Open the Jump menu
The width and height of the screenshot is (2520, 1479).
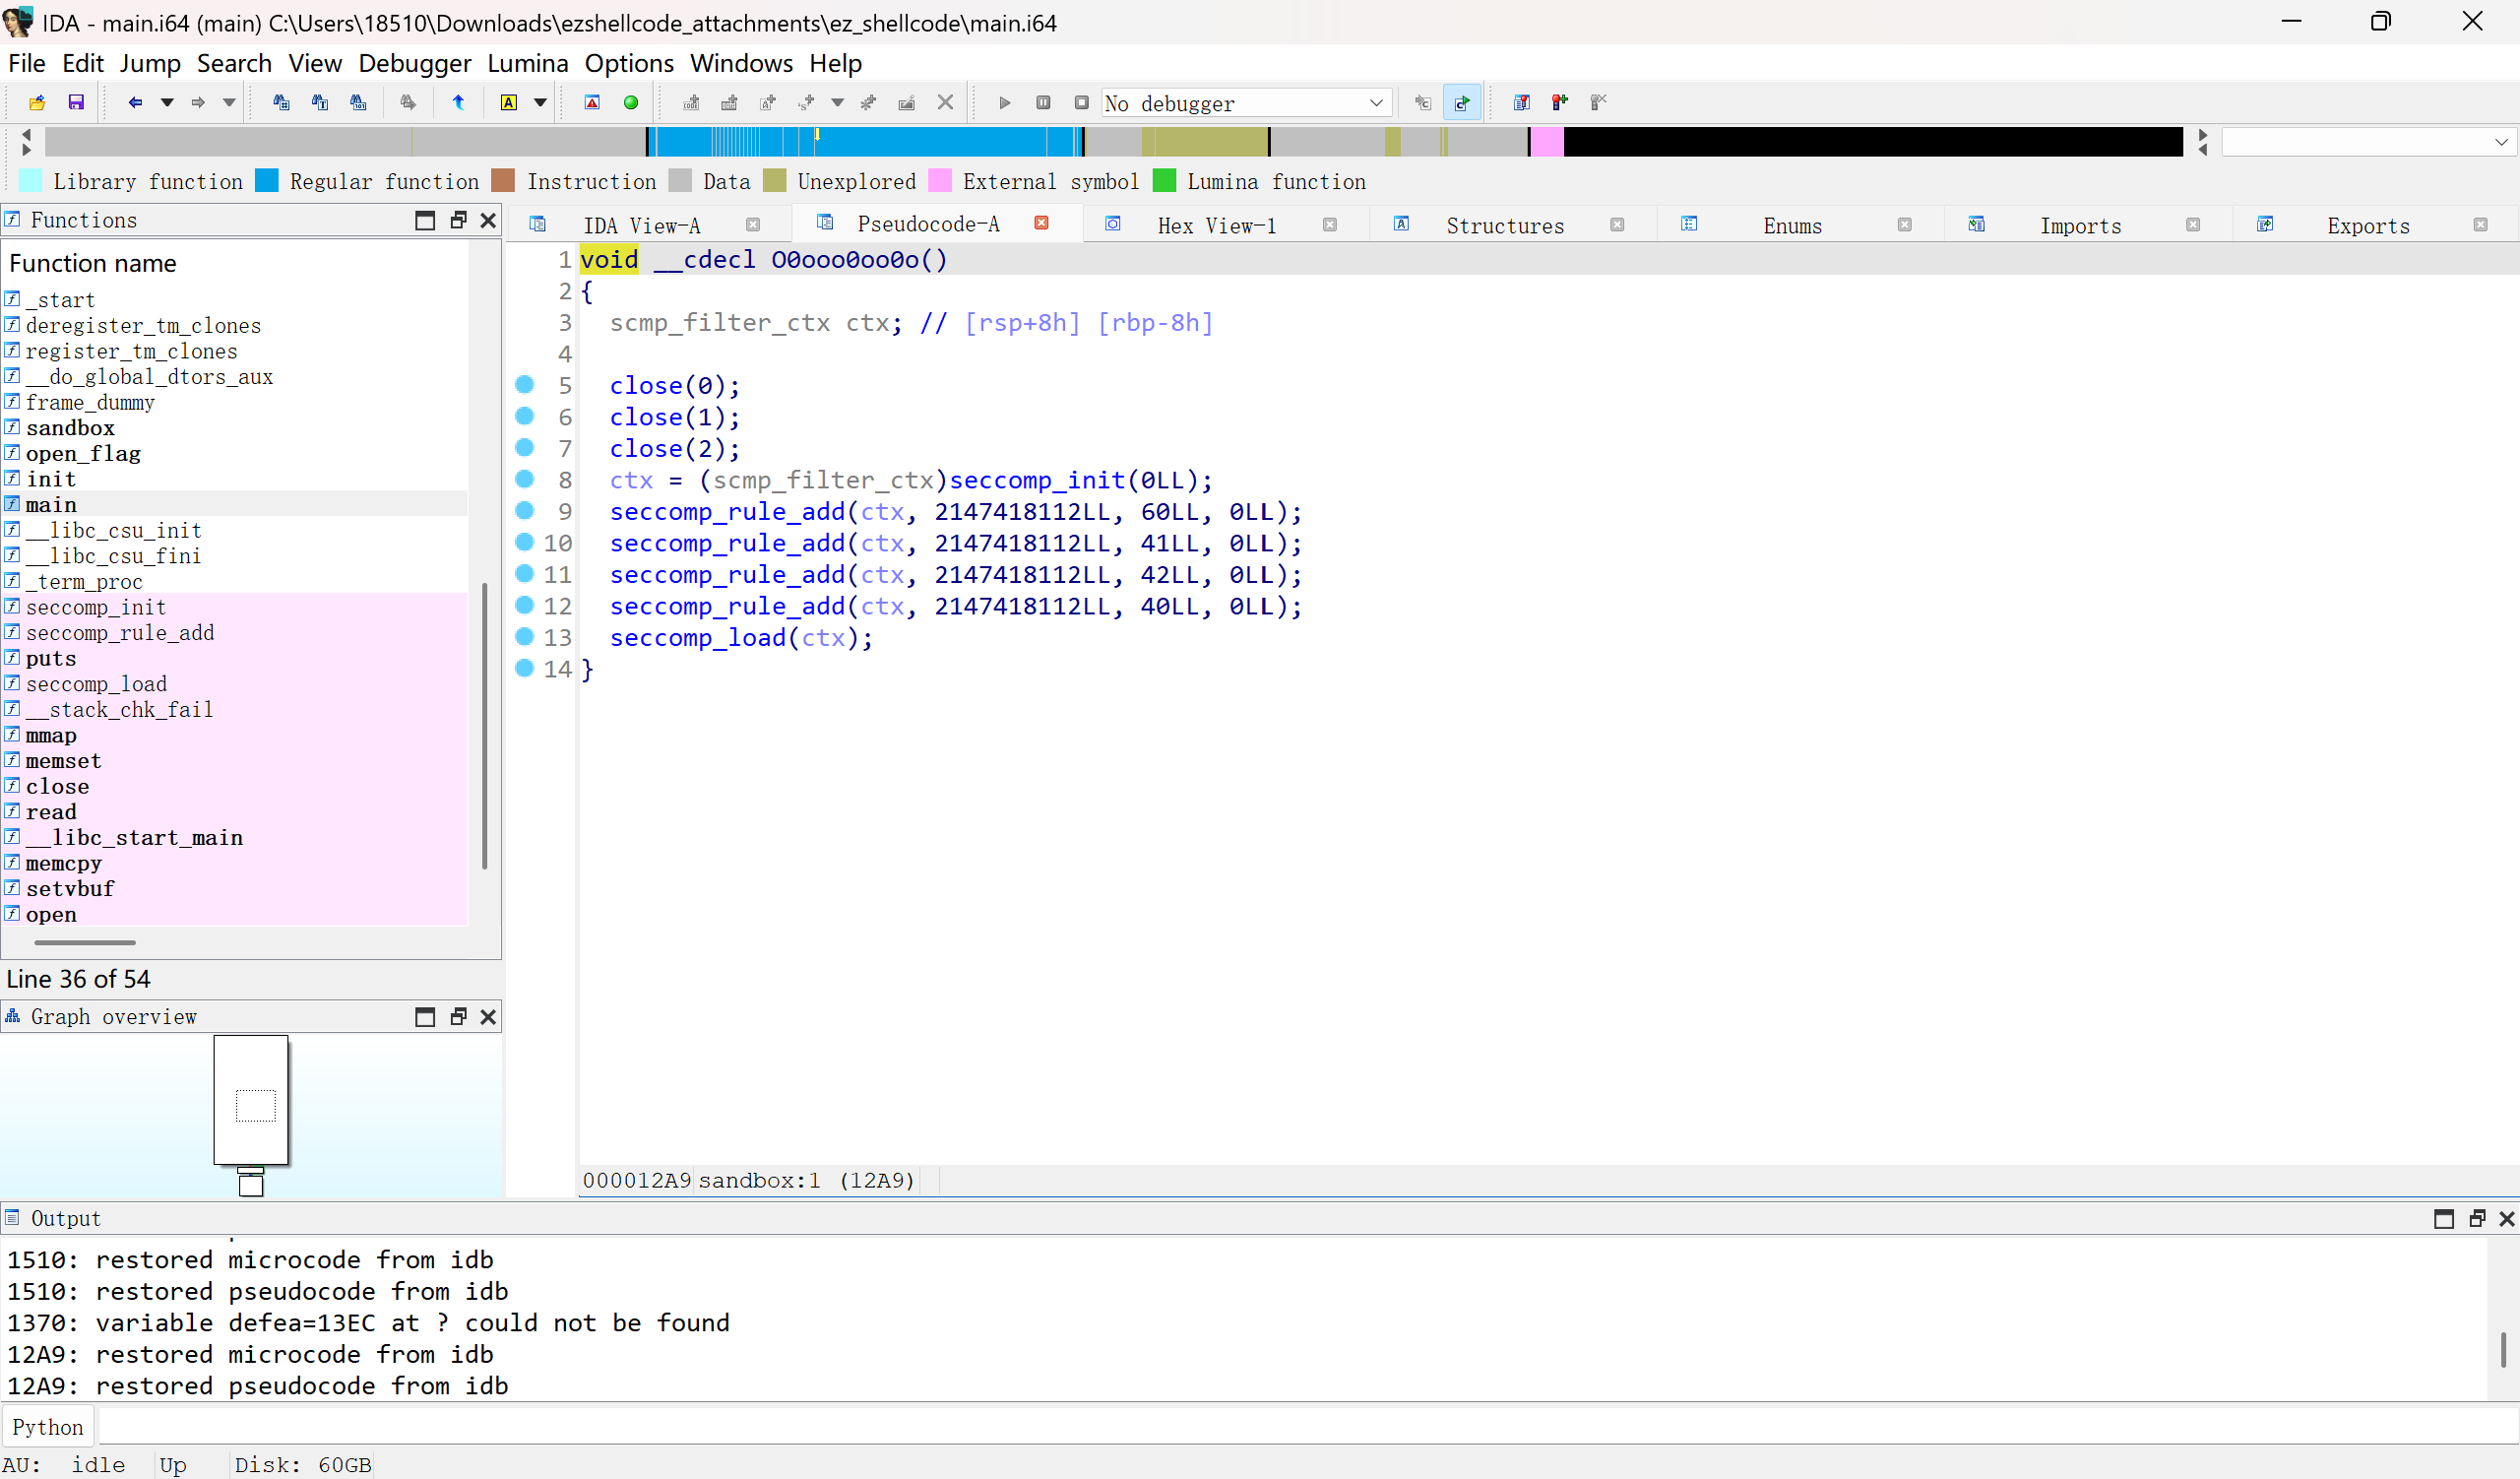click(150, 63)
